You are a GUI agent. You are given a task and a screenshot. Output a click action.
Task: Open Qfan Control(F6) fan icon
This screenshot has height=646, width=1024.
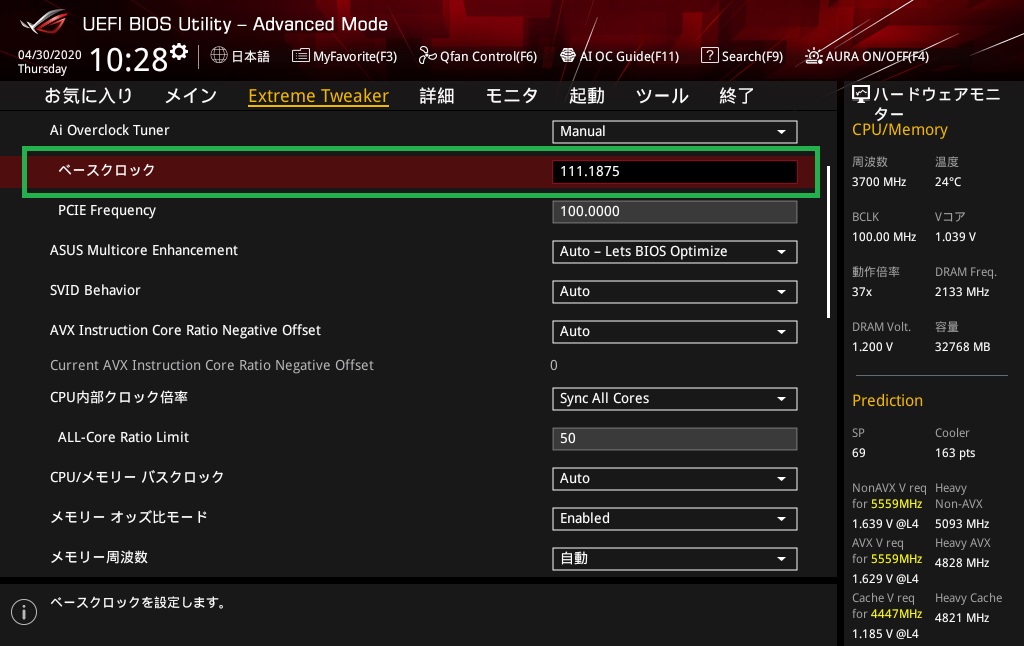[427, 56]
